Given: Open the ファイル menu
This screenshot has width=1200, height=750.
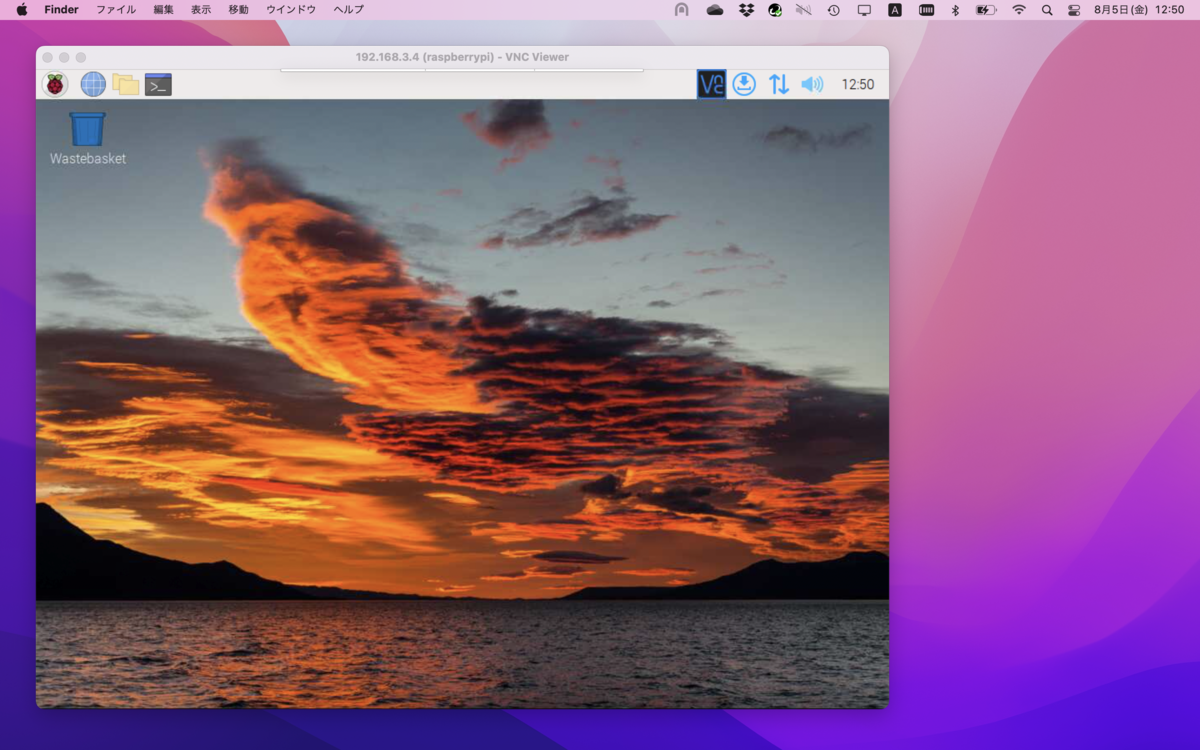Looking at the screenshot, I should [116, 10].
